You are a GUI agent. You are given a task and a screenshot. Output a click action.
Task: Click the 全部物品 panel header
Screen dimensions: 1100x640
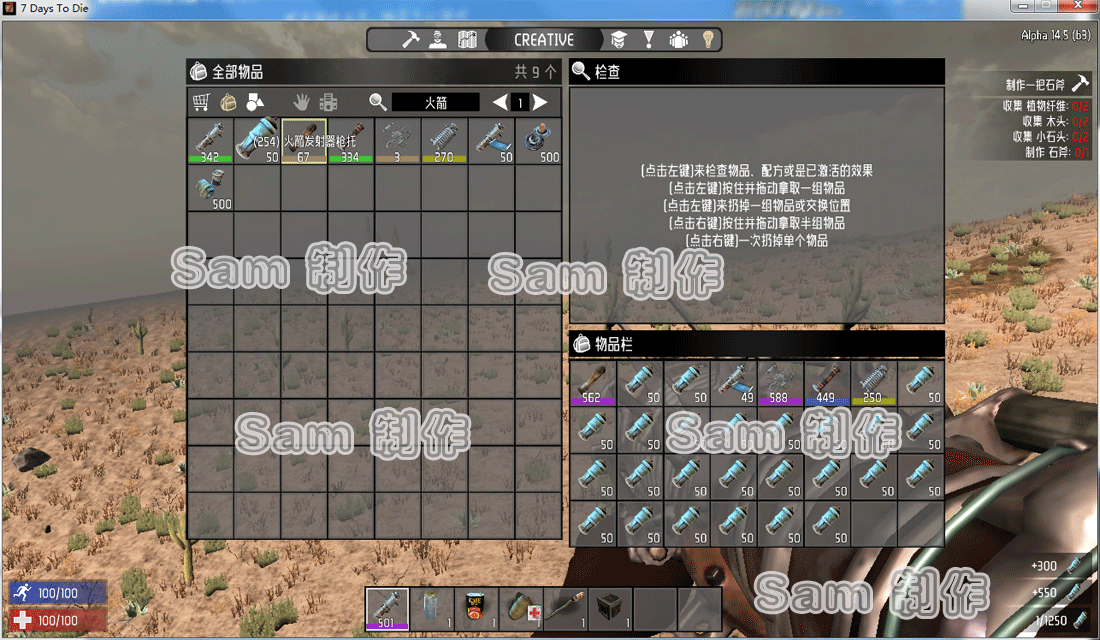click(374, 72)
